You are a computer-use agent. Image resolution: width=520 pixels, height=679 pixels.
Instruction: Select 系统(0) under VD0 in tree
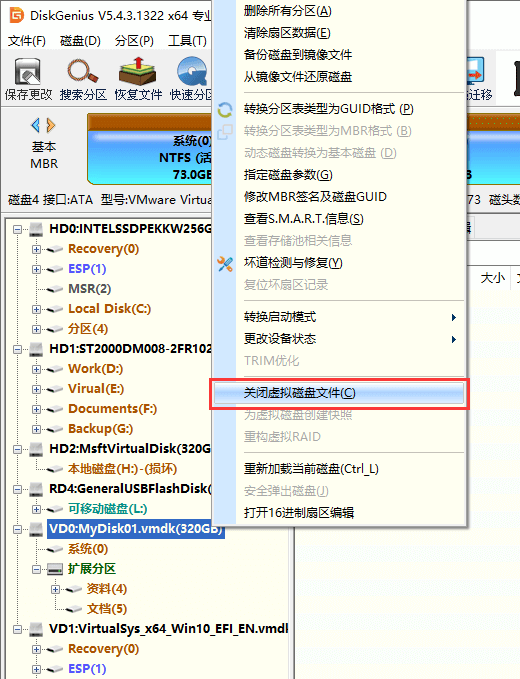[88, 549]
